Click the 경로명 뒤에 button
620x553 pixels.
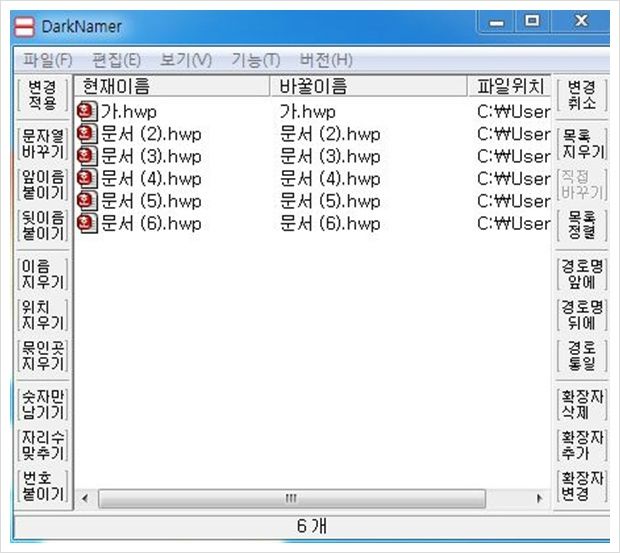click(582, 315)
